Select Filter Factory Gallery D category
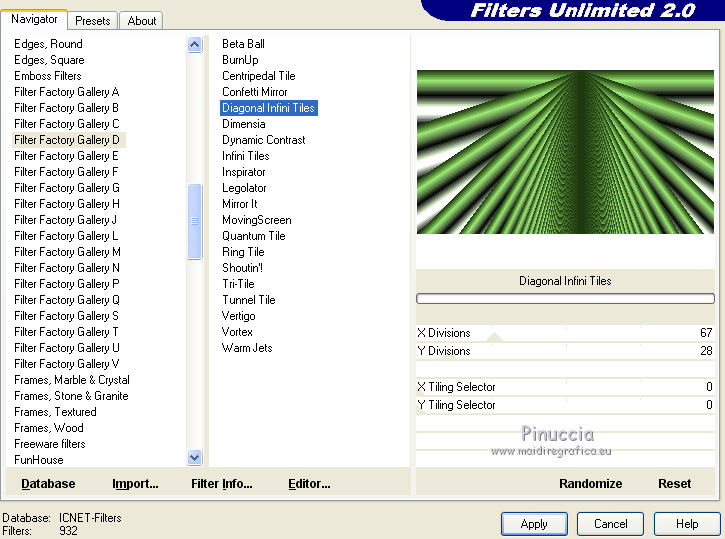The image size is (725, 539). point(67,140)
